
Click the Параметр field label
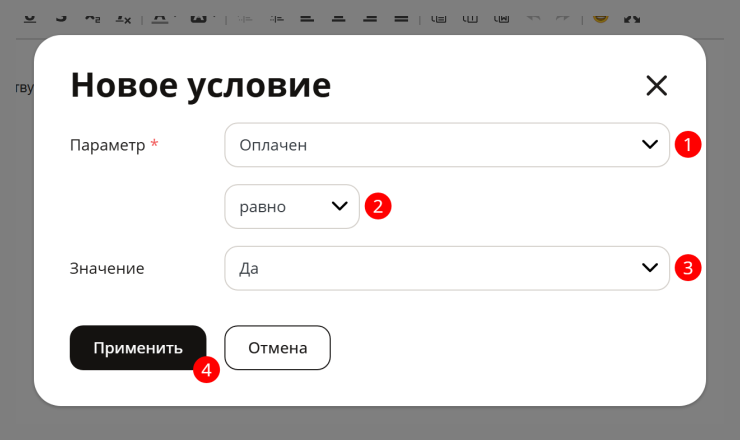(108, 145)
